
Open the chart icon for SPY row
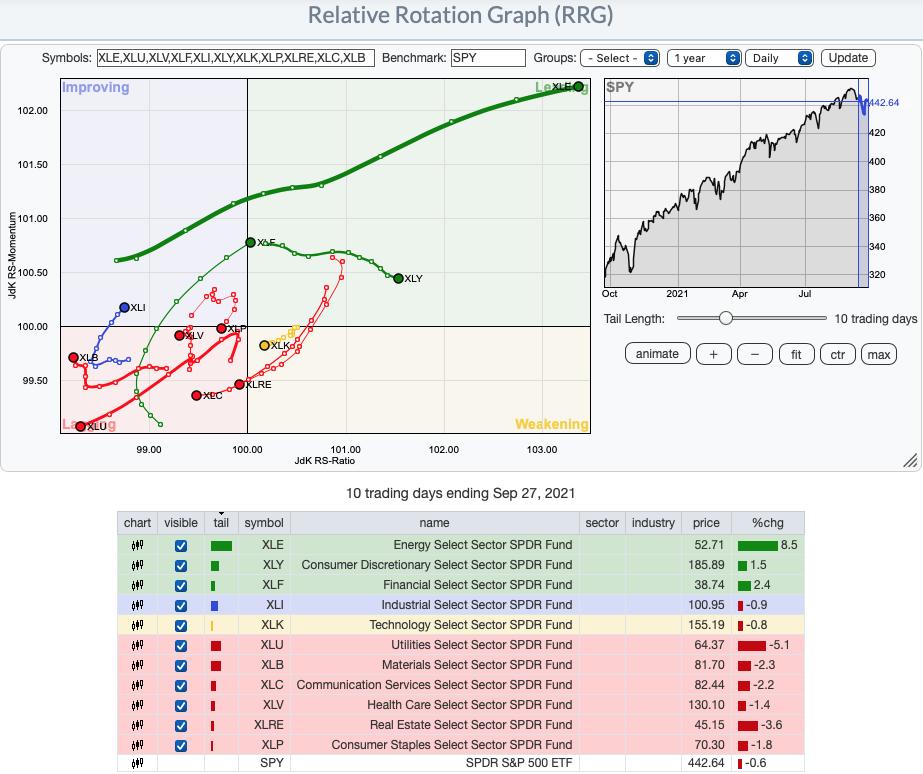click(137, 763)
